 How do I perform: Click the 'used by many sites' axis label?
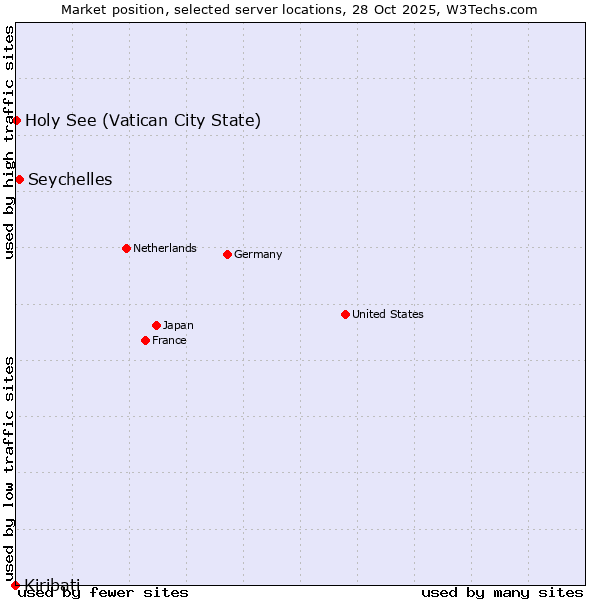pyautogui.click(x=502, y=593)
